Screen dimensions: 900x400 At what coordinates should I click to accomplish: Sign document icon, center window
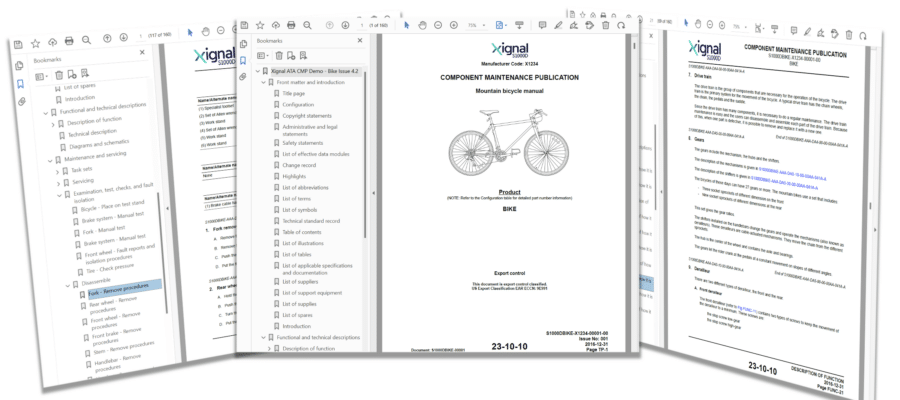click(x=573, y=25)
